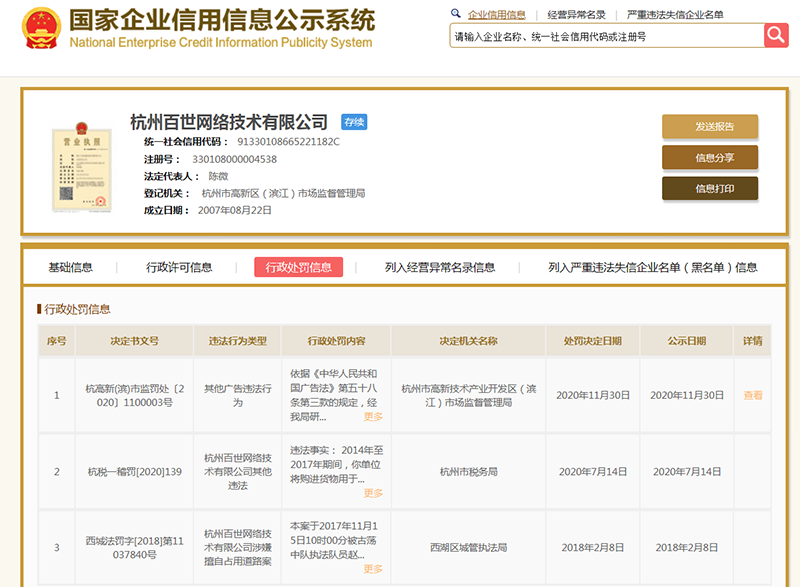
Task: Click the red search magnifier button
Action: 776,35
